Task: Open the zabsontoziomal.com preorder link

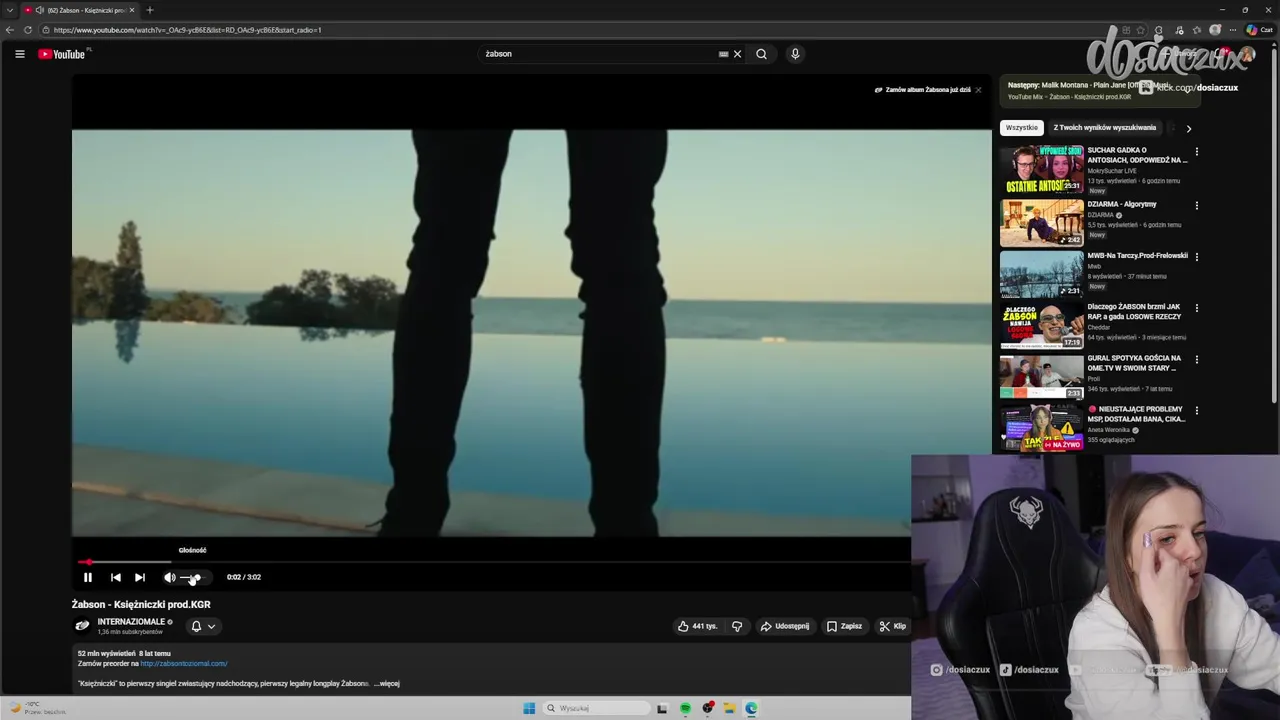Action: (x=184, y=663)
